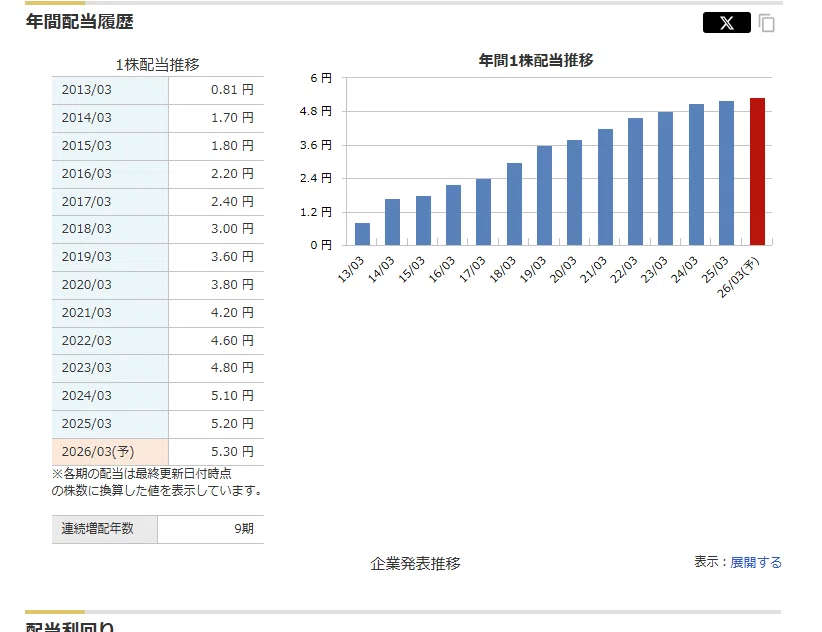The image size is (822, 632).
Task: Select the 2.40 円 dividend value
Action: click(232, 201)
